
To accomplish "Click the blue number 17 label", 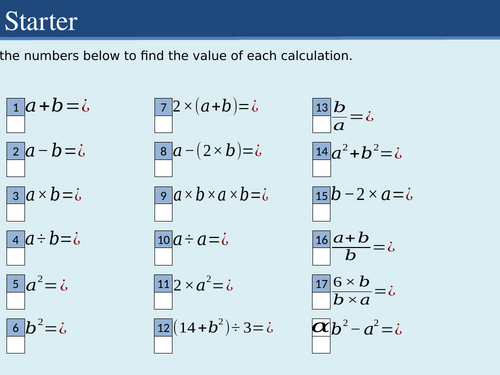I will click(x=322, y=284).
